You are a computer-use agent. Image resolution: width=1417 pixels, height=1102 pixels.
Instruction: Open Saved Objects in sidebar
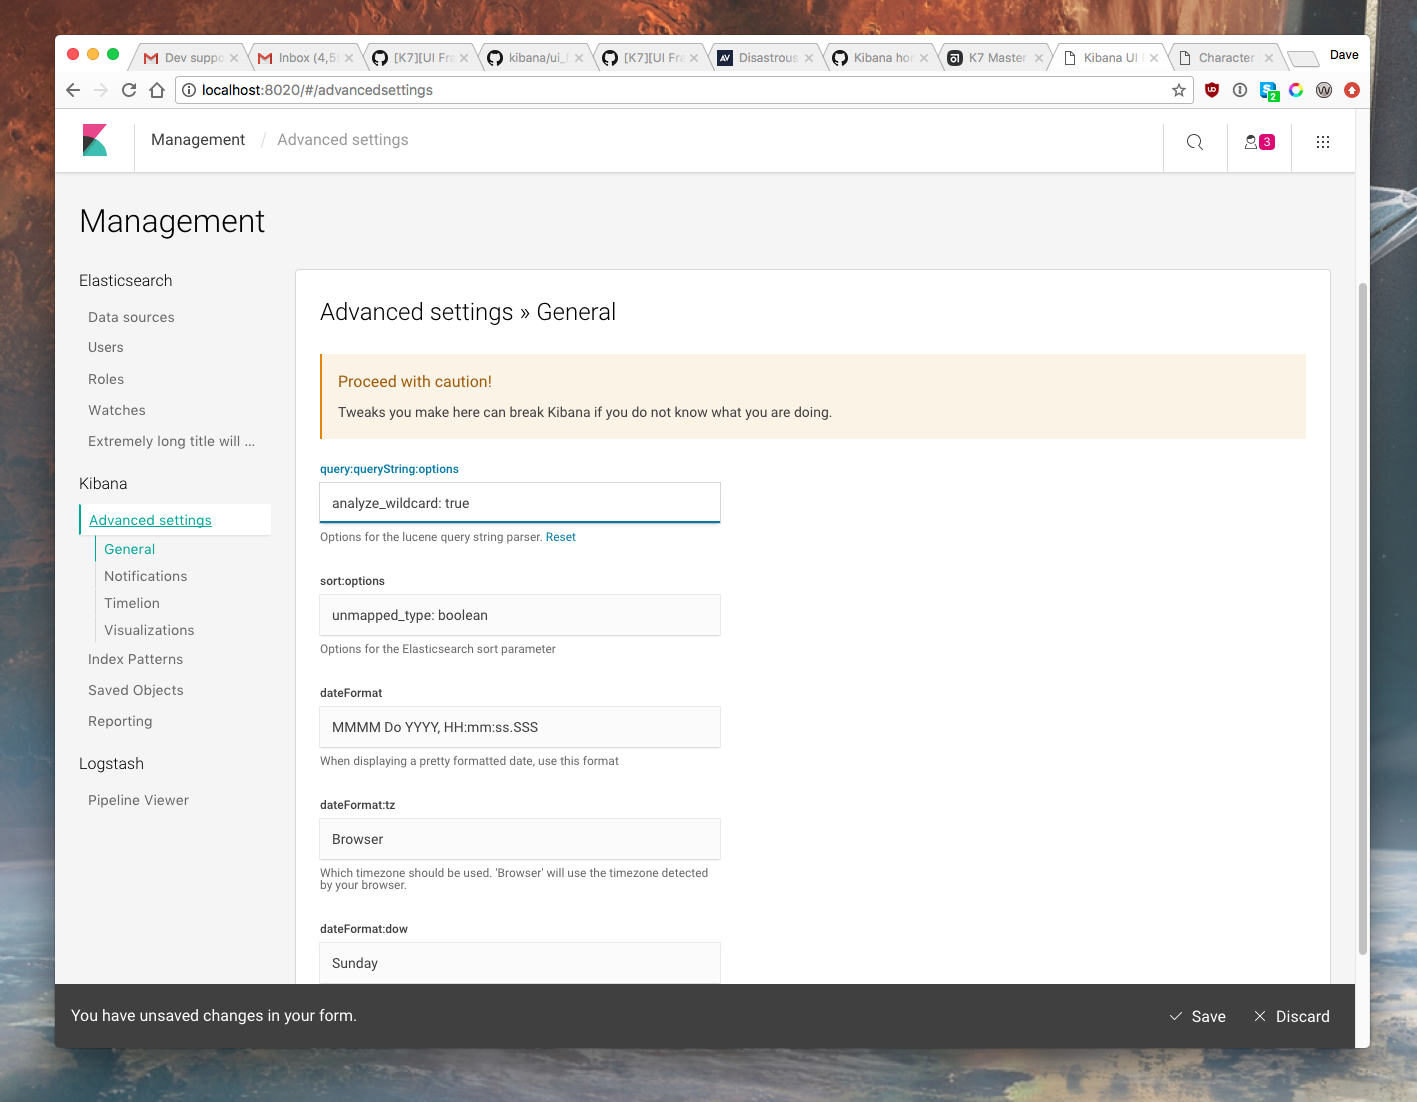[136, 690]
